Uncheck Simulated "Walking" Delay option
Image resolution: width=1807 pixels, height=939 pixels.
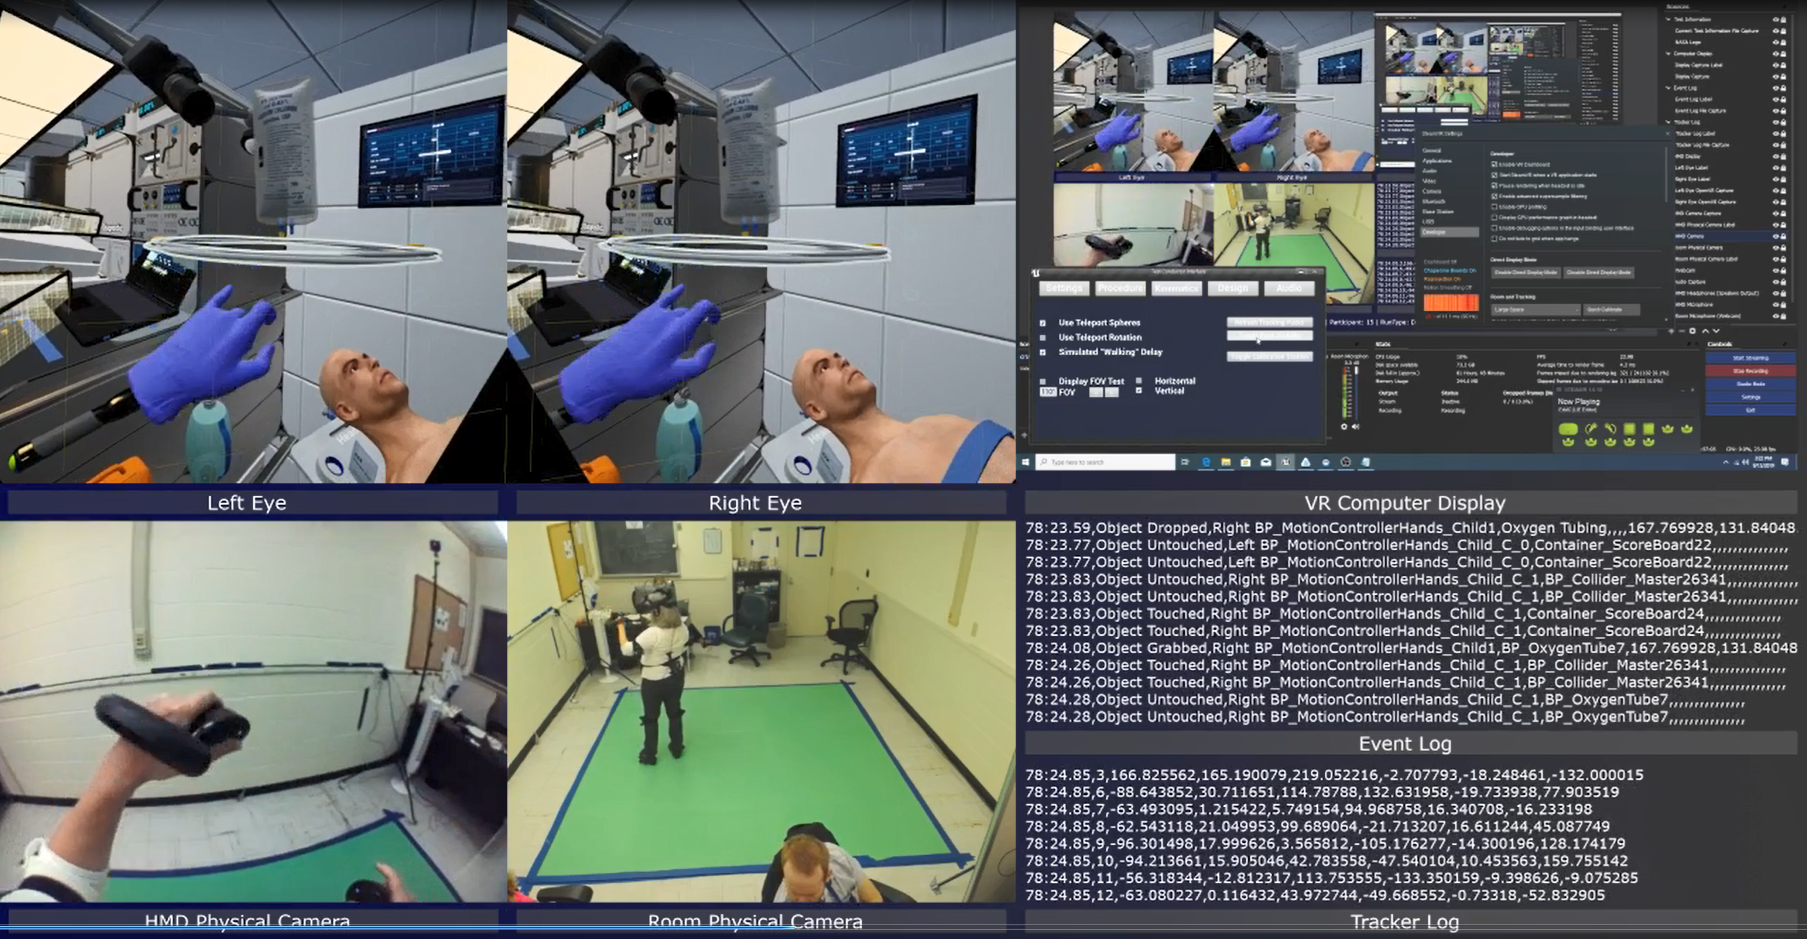point(1043,352)
